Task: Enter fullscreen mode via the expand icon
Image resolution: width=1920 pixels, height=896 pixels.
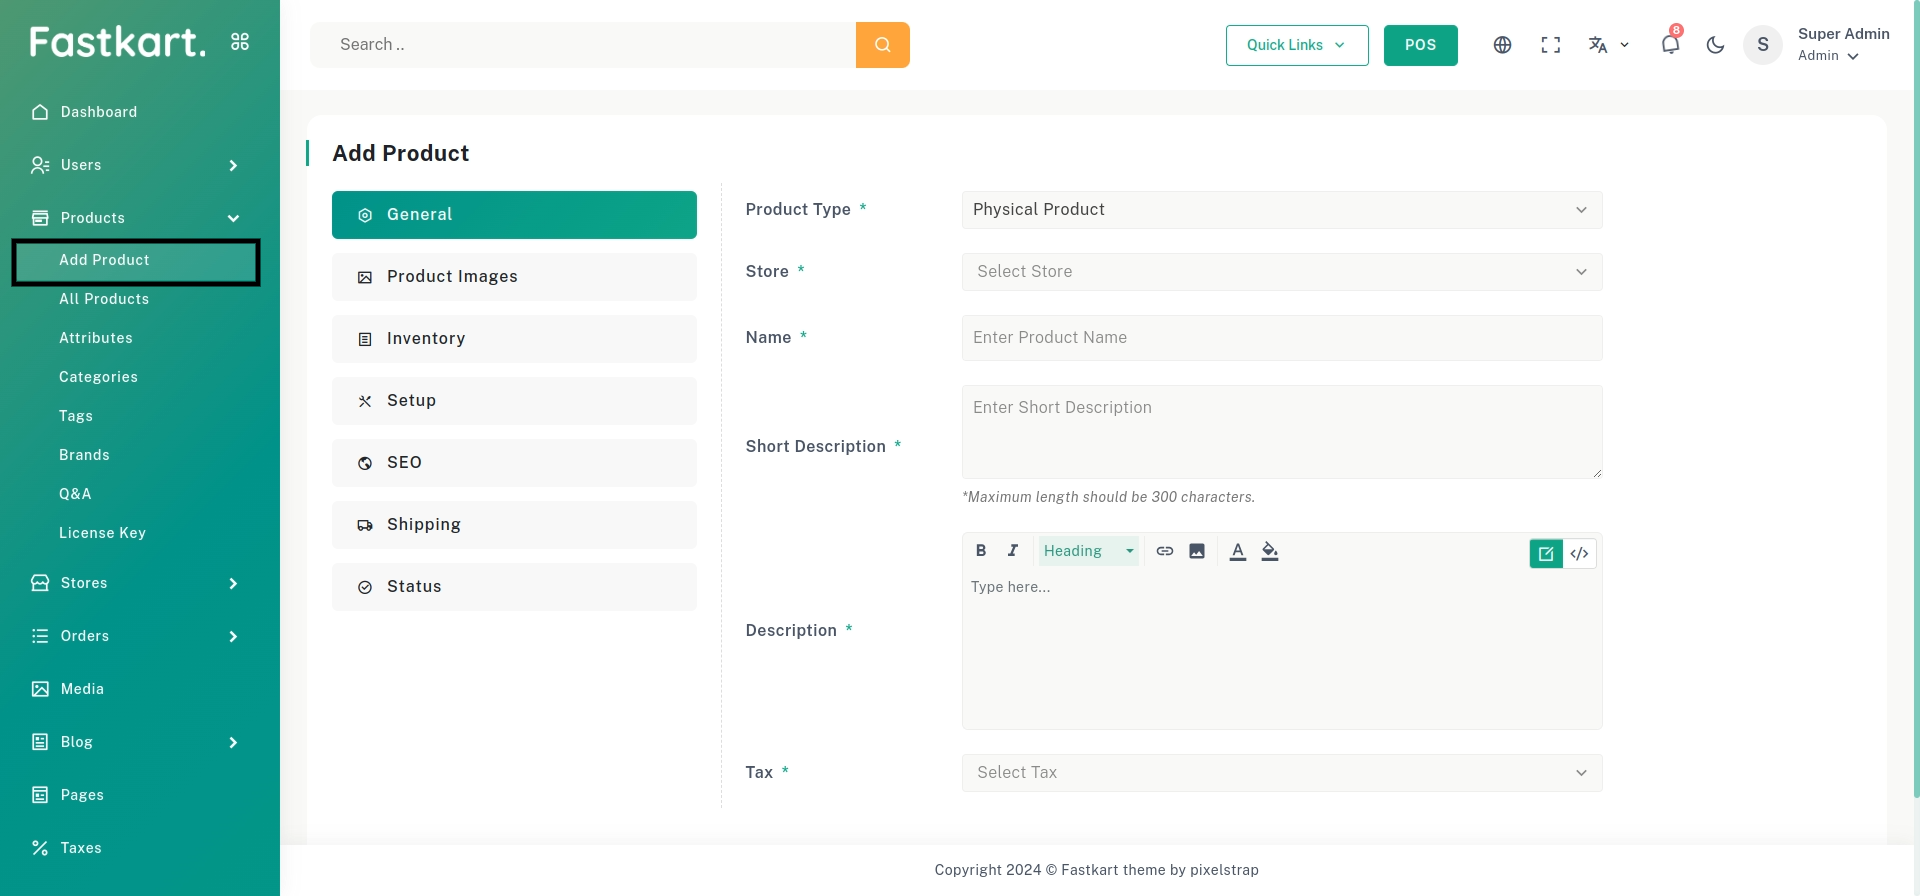Action: tap(1550, 45)
